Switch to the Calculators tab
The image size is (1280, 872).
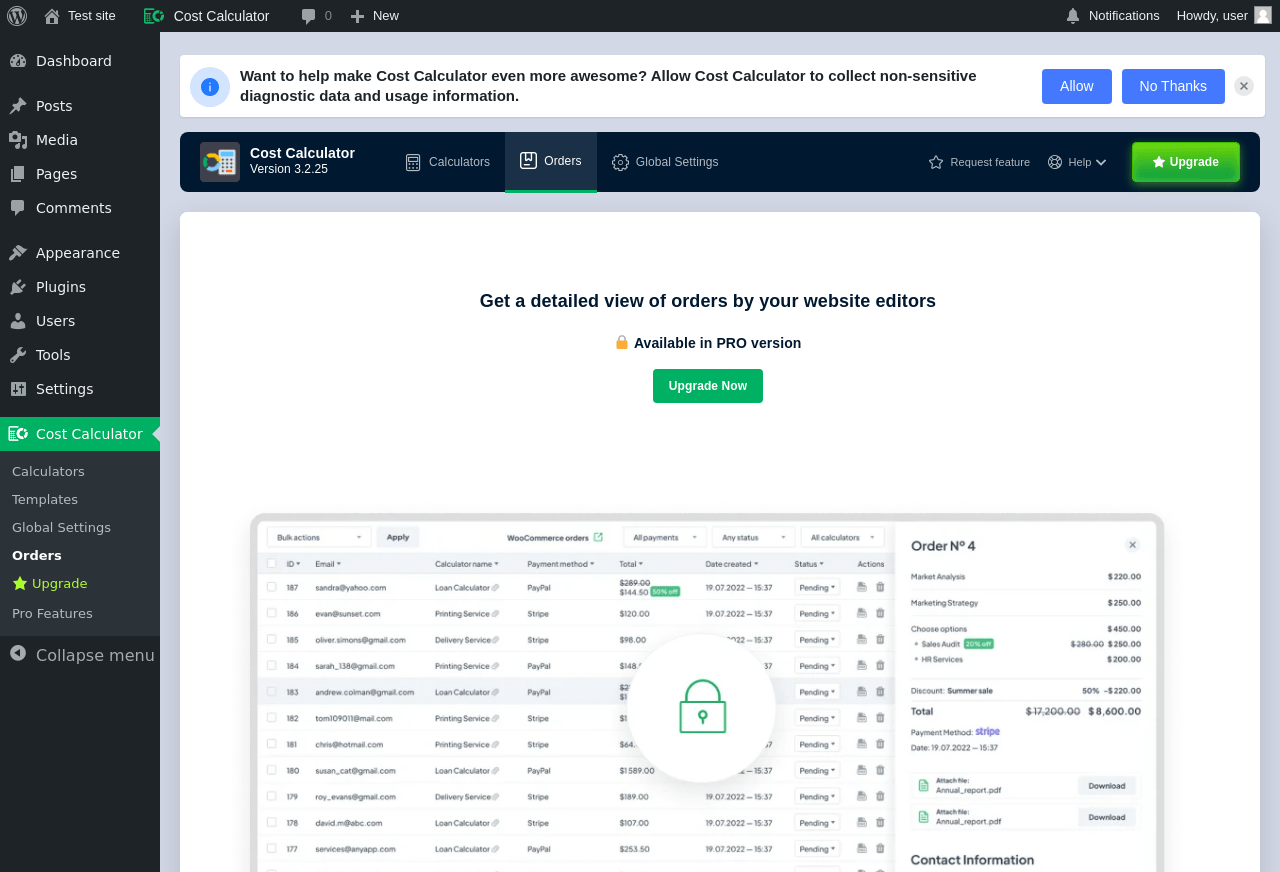point(448,162)
